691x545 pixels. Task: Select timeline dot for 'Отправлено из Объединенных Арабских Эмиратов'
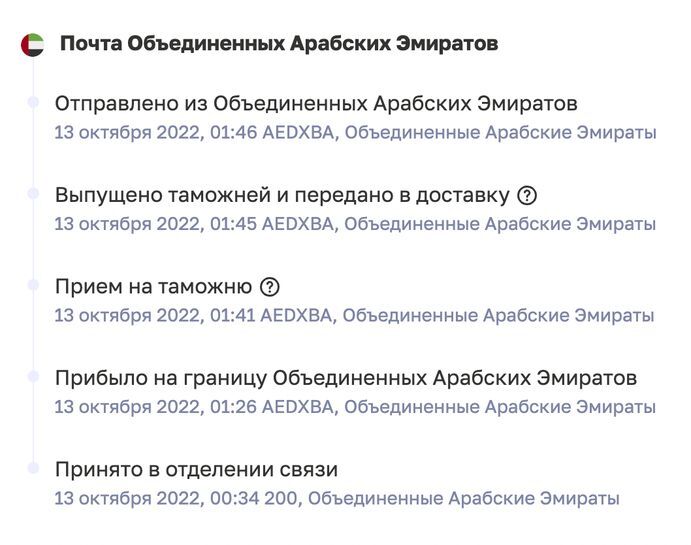[33, 102]
